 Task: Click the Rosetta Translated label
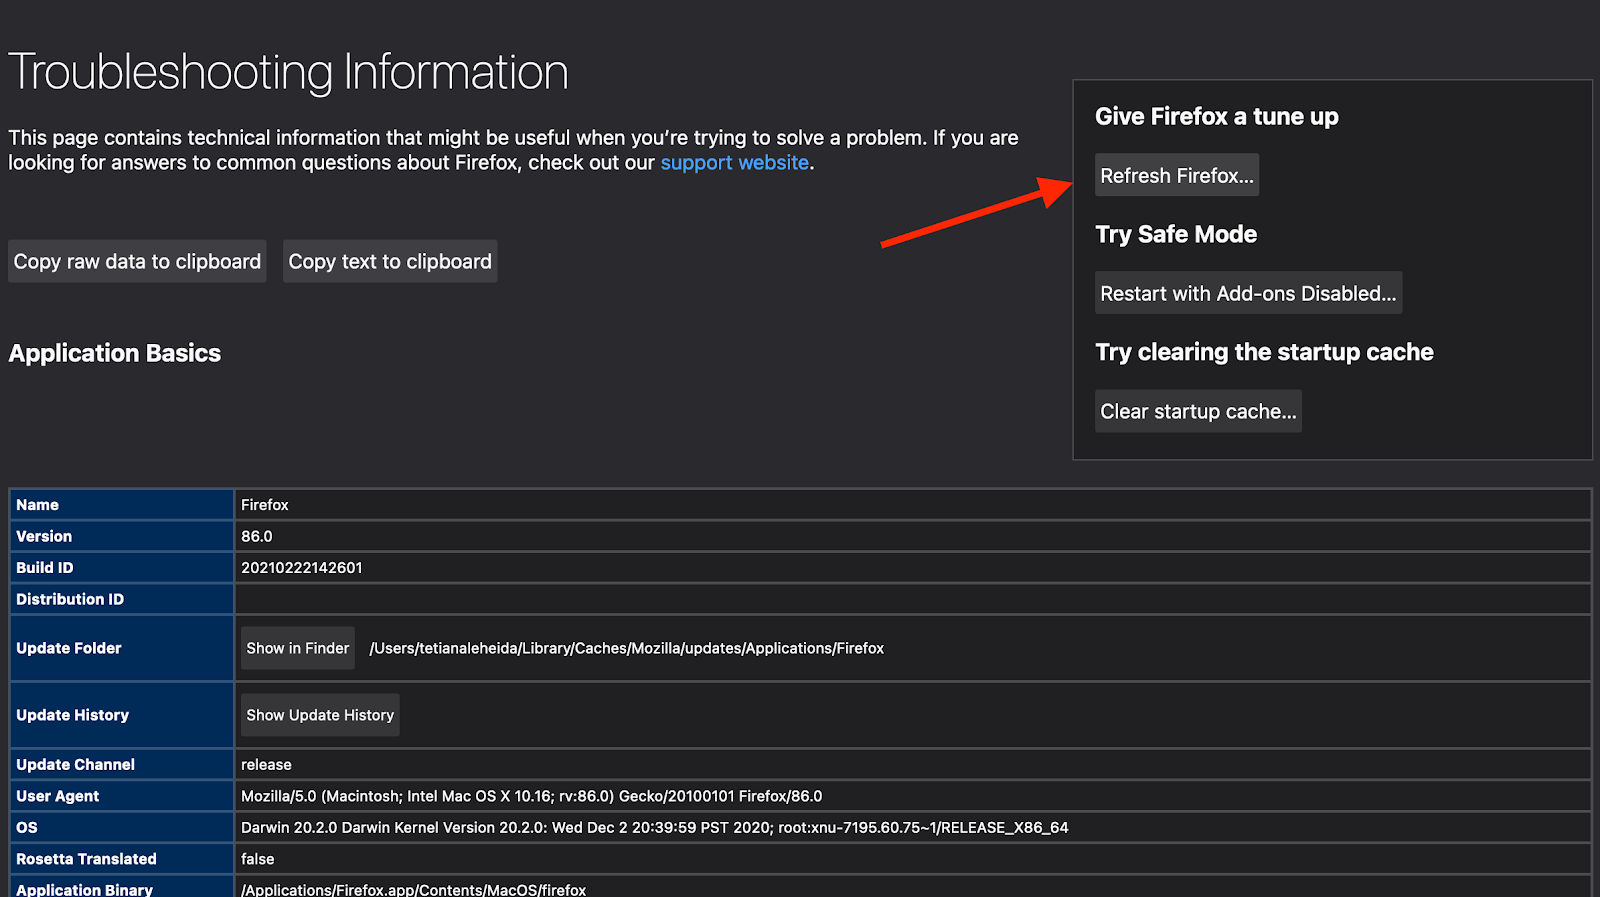point(87,859)
